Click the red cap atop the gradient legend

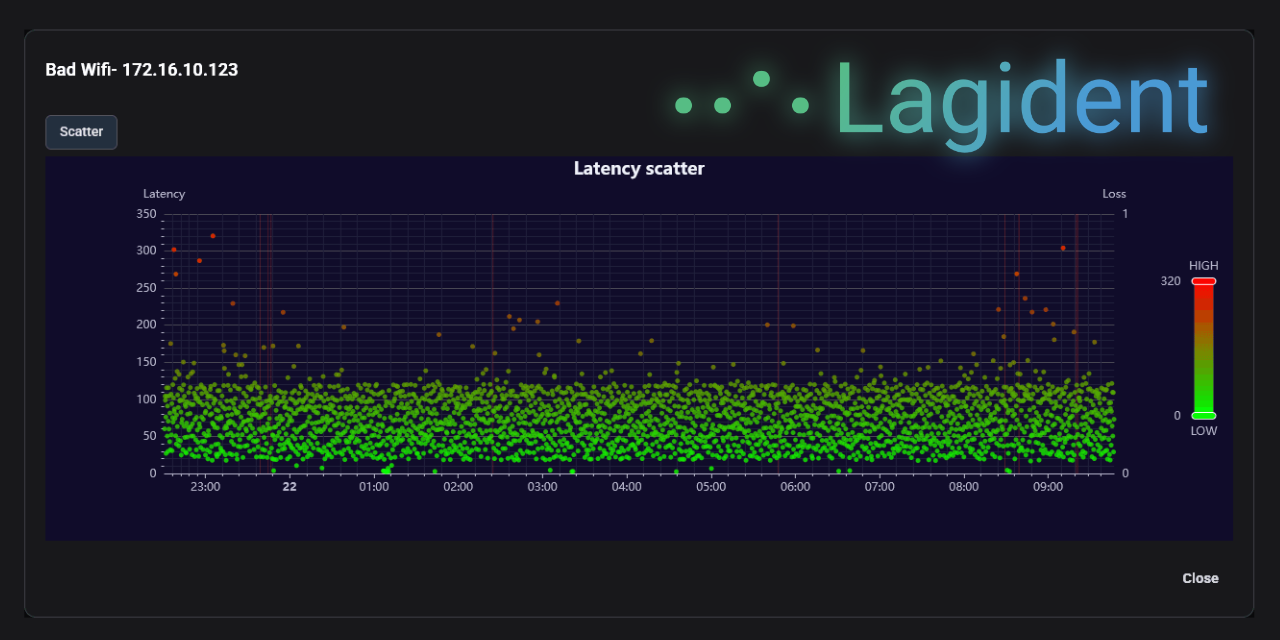(1203, 282)
